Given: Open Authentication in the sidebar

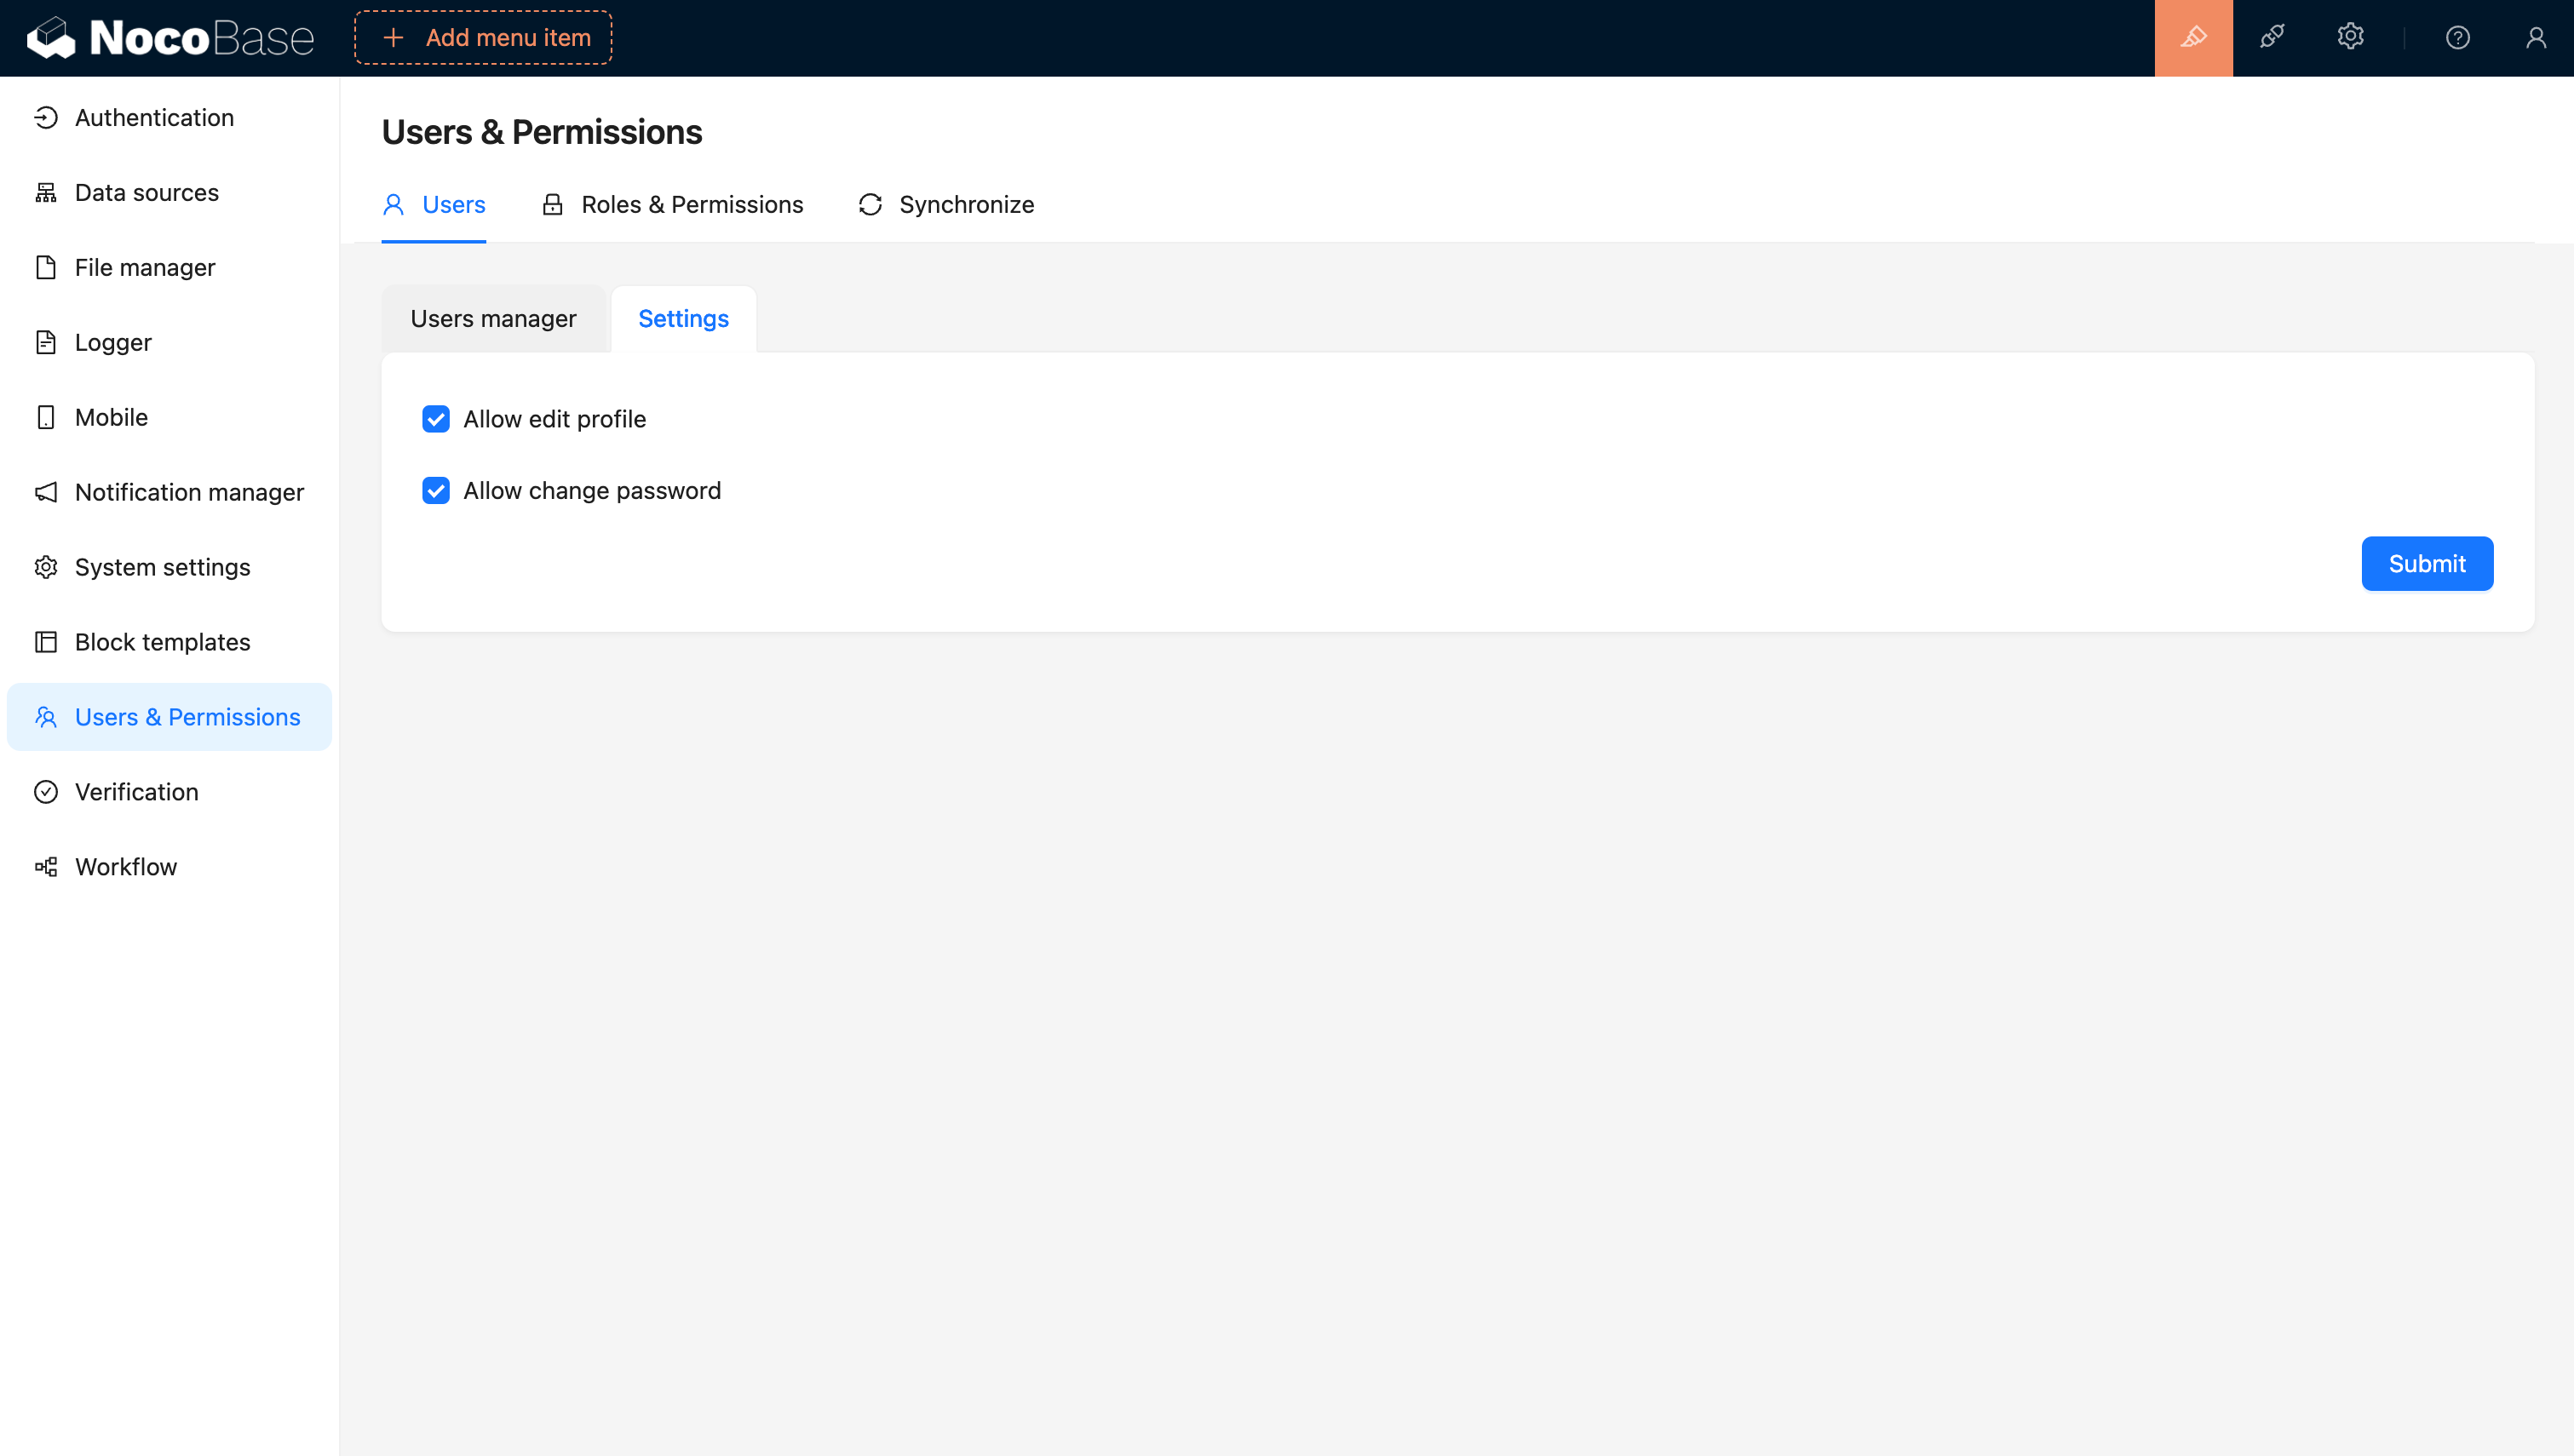Looking at the screenshot, I should (154, 118).
